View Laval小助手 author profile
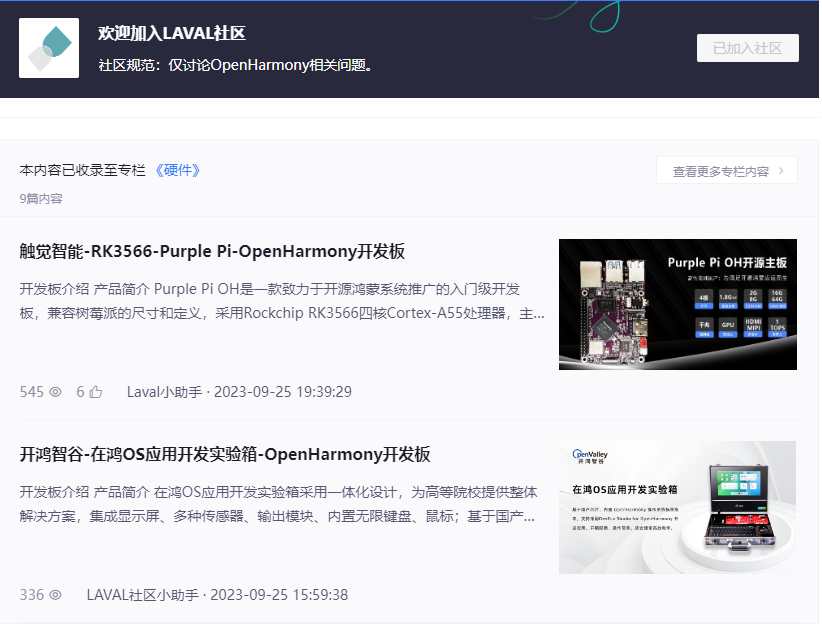822x629 pixels. pos(163,391)
